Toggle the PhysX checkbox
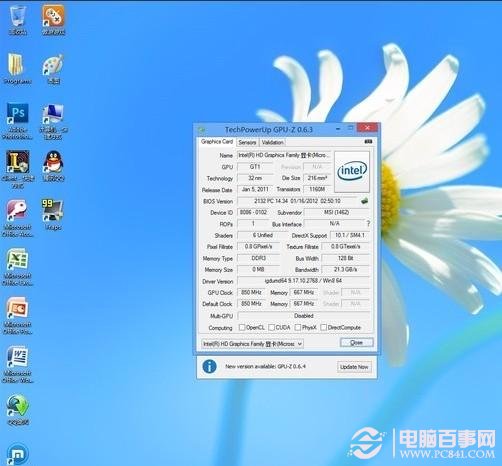This screenshot has height=466, width=502. [298, 327]
